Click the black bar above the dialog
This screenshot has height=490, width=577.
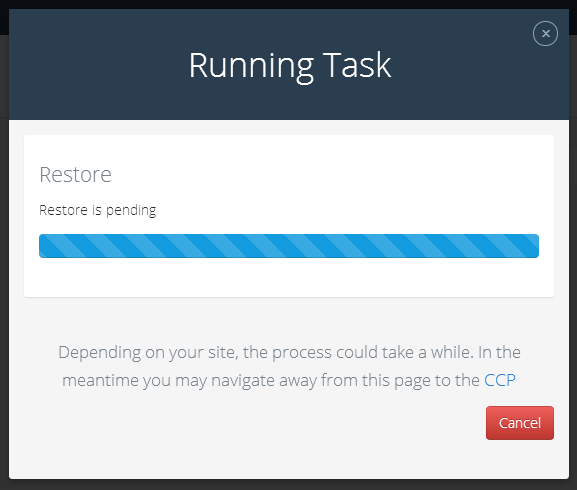tap(289, 4)
